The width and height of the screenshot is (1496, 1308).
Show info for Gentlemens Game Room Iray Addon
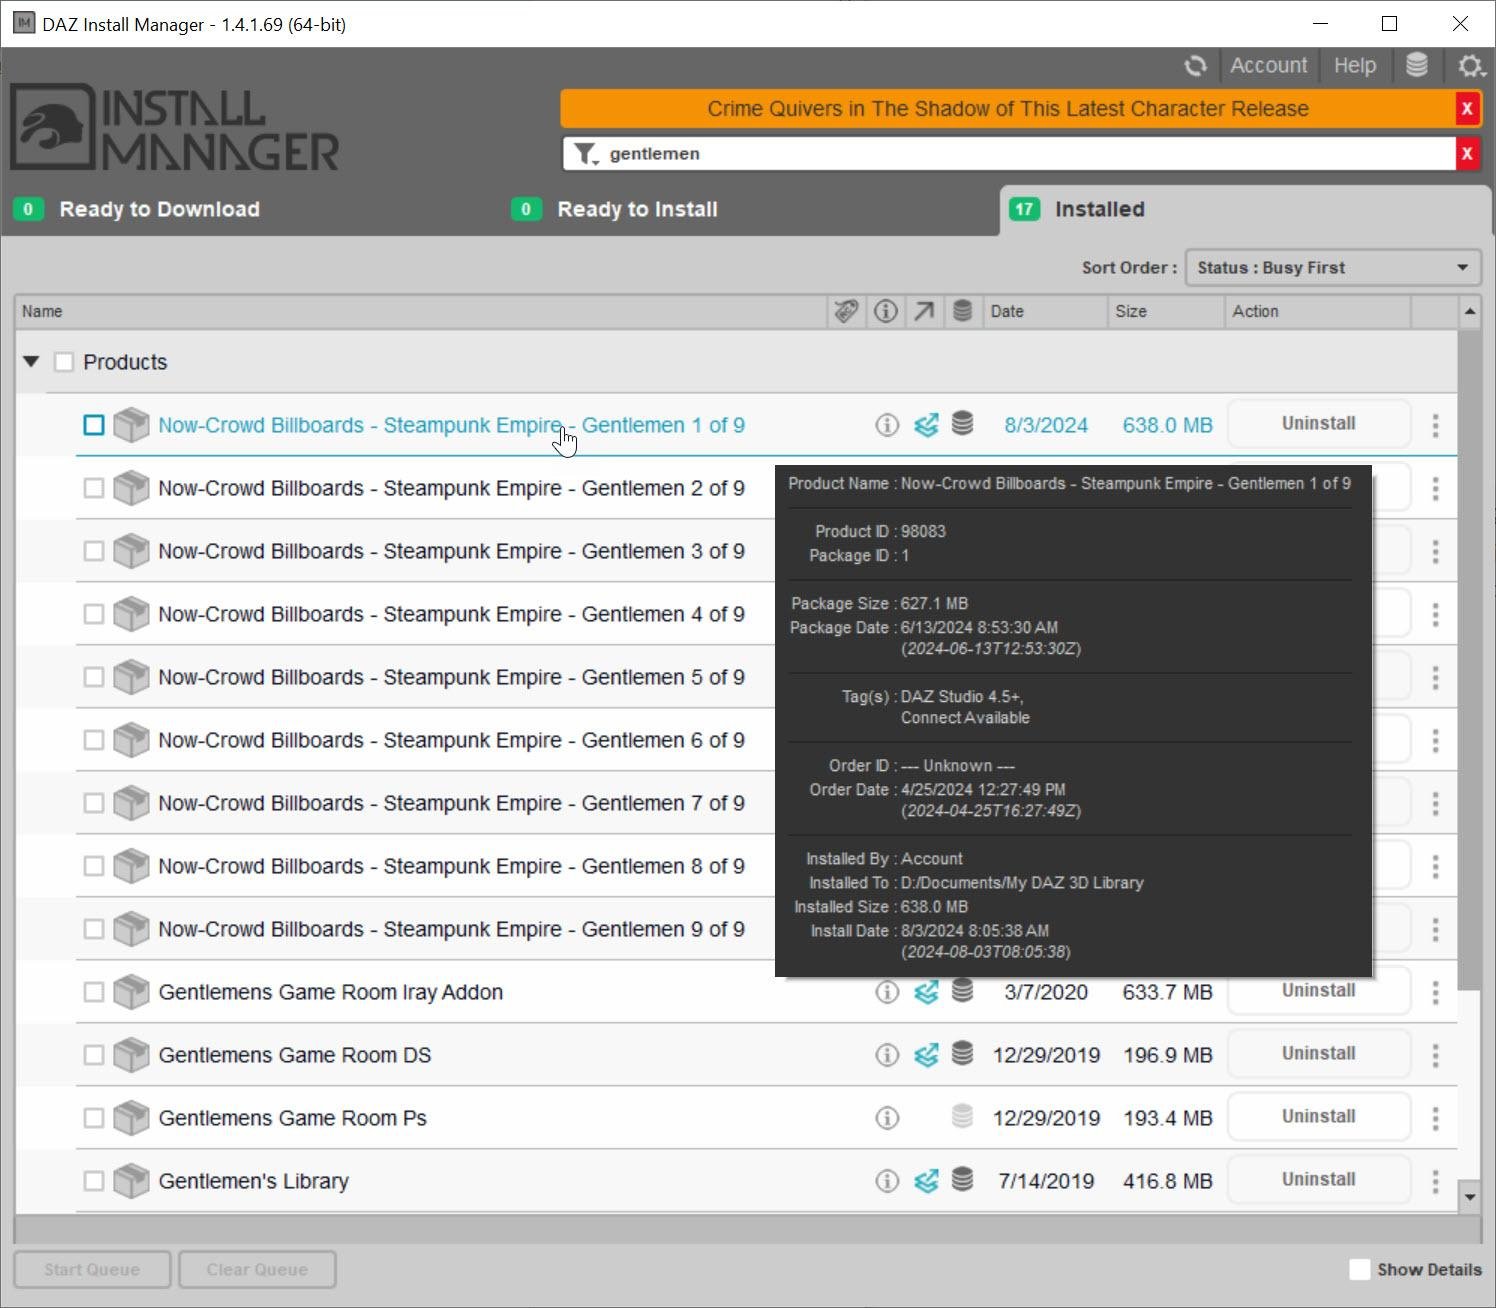click(887, 992)
